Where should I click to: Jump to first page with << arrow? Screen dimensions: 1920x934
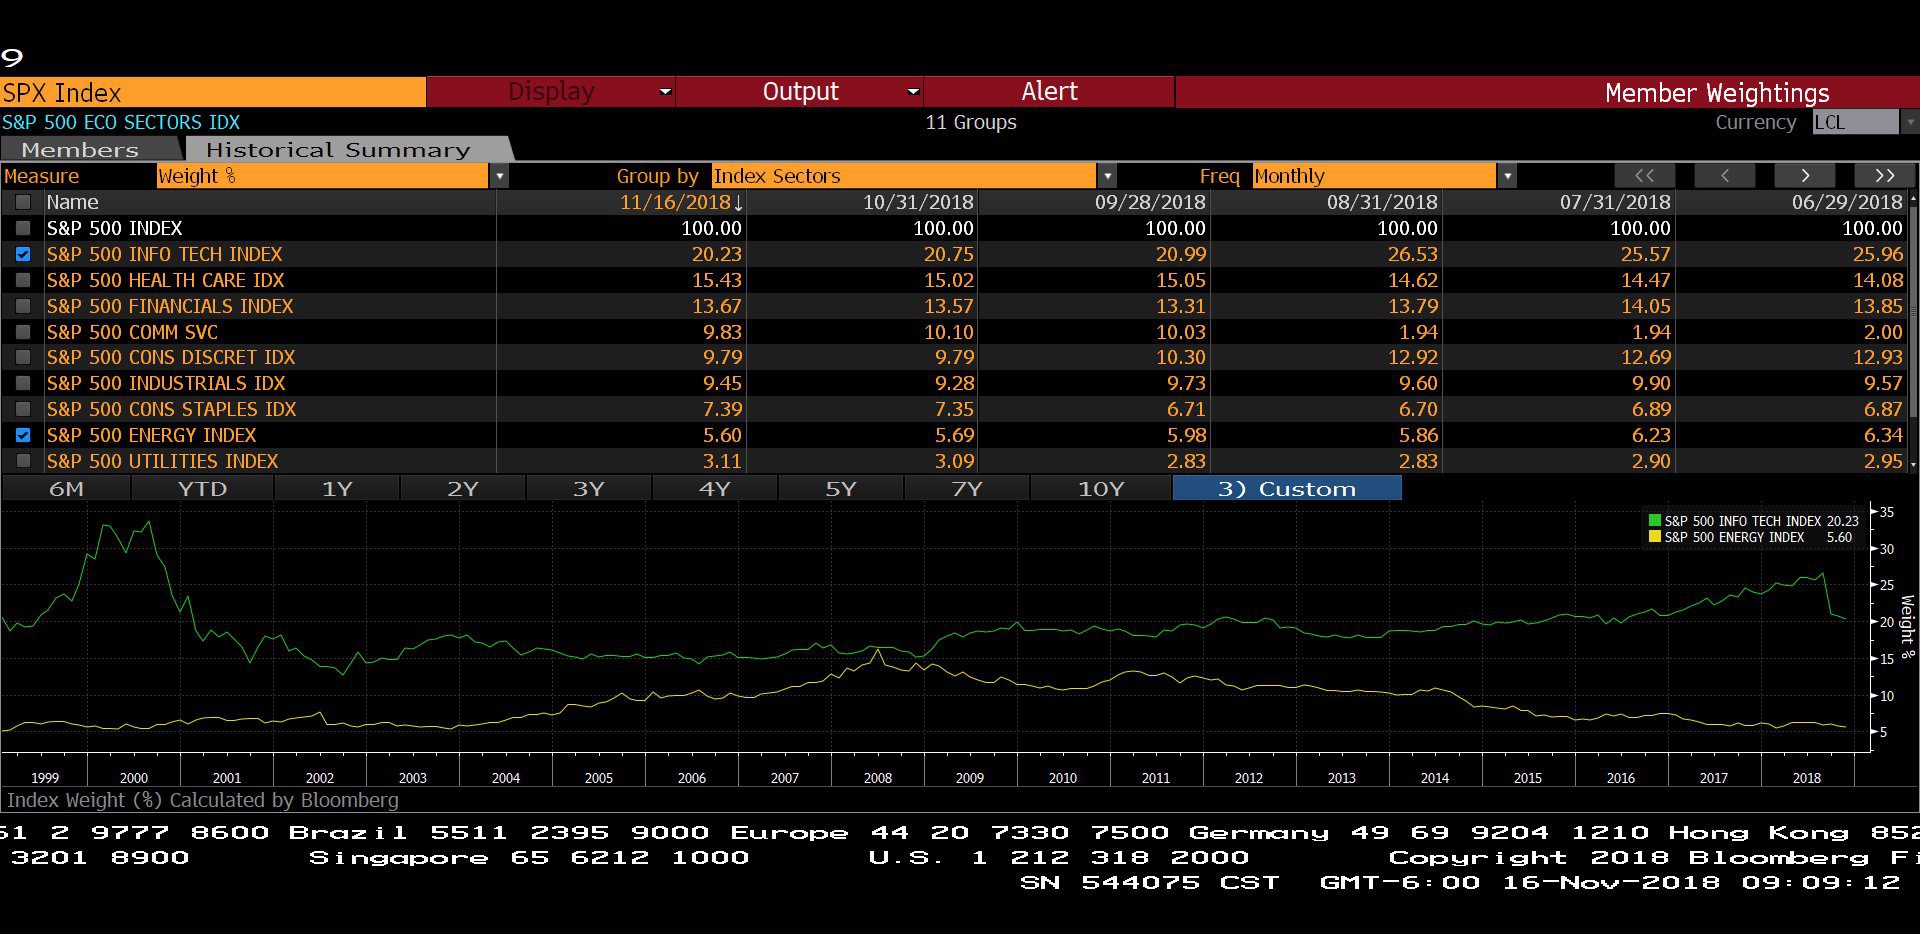pyautogui.click(x=1645, y=176)
